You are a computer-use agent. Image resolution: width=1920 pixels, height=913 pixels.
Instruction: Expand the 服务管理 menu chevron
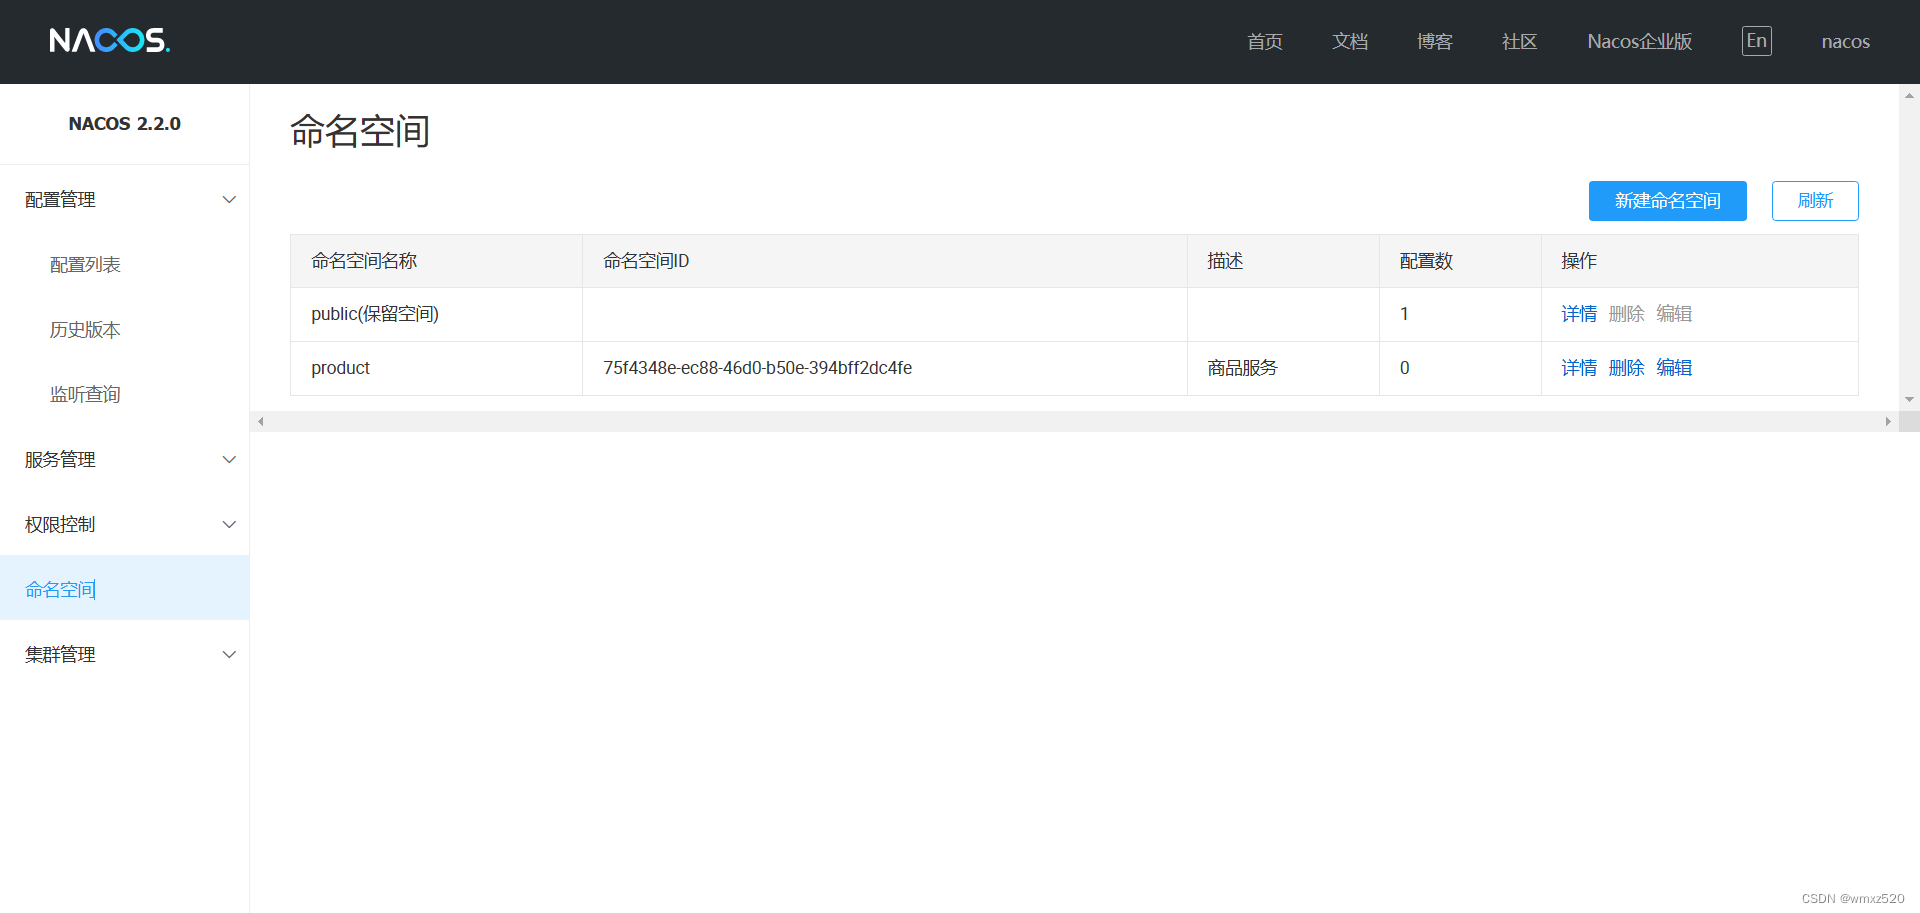[x=229, y=460]
